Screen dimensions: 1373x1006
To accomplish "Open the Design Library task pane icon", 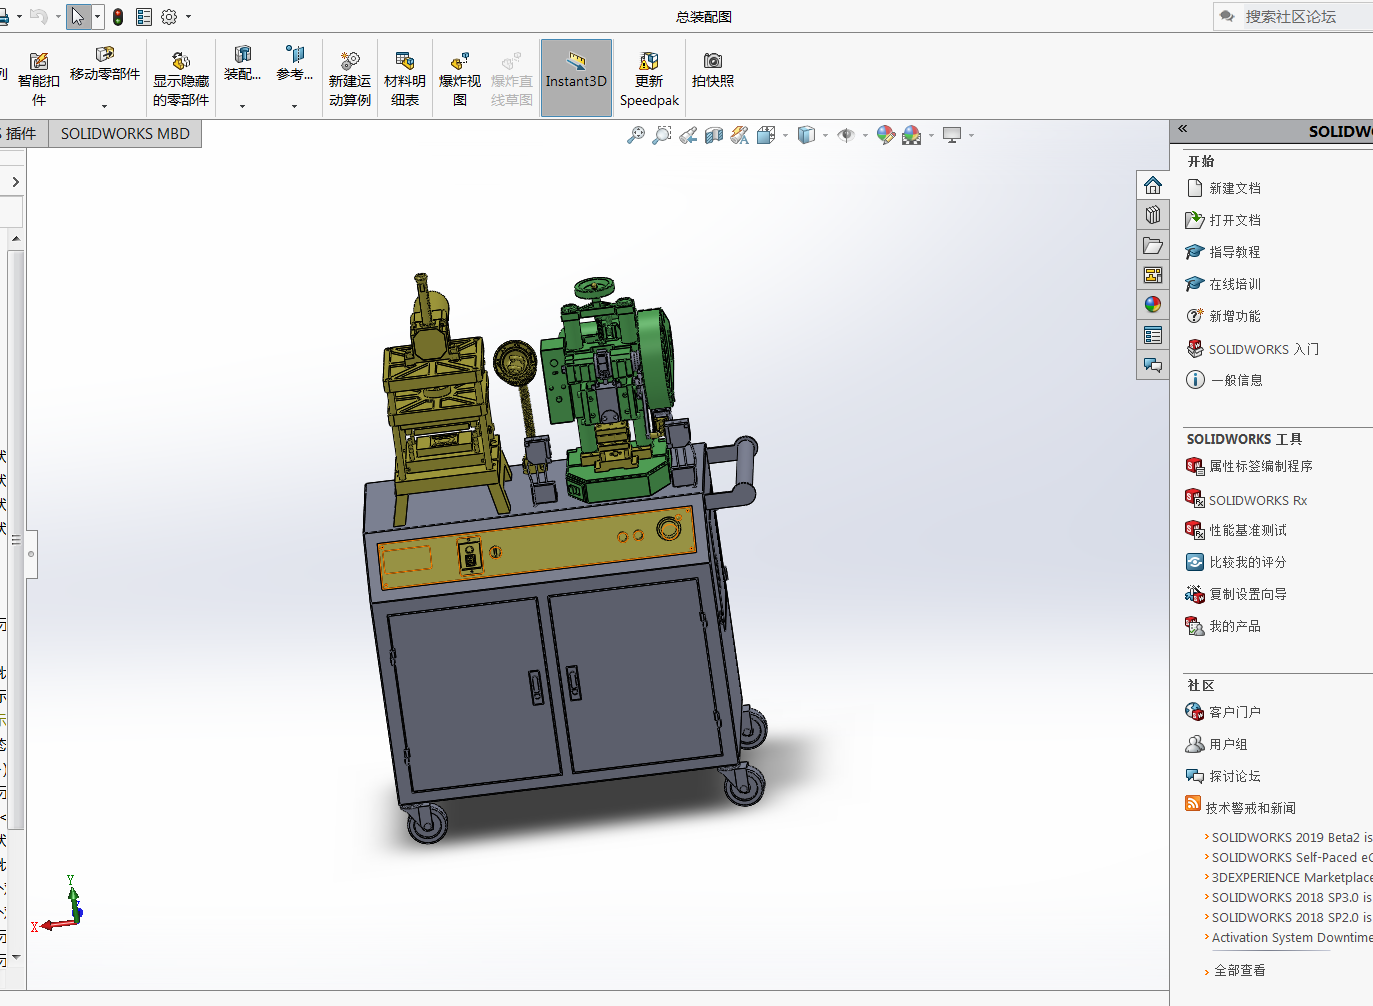I will (x=1153, y=215).
